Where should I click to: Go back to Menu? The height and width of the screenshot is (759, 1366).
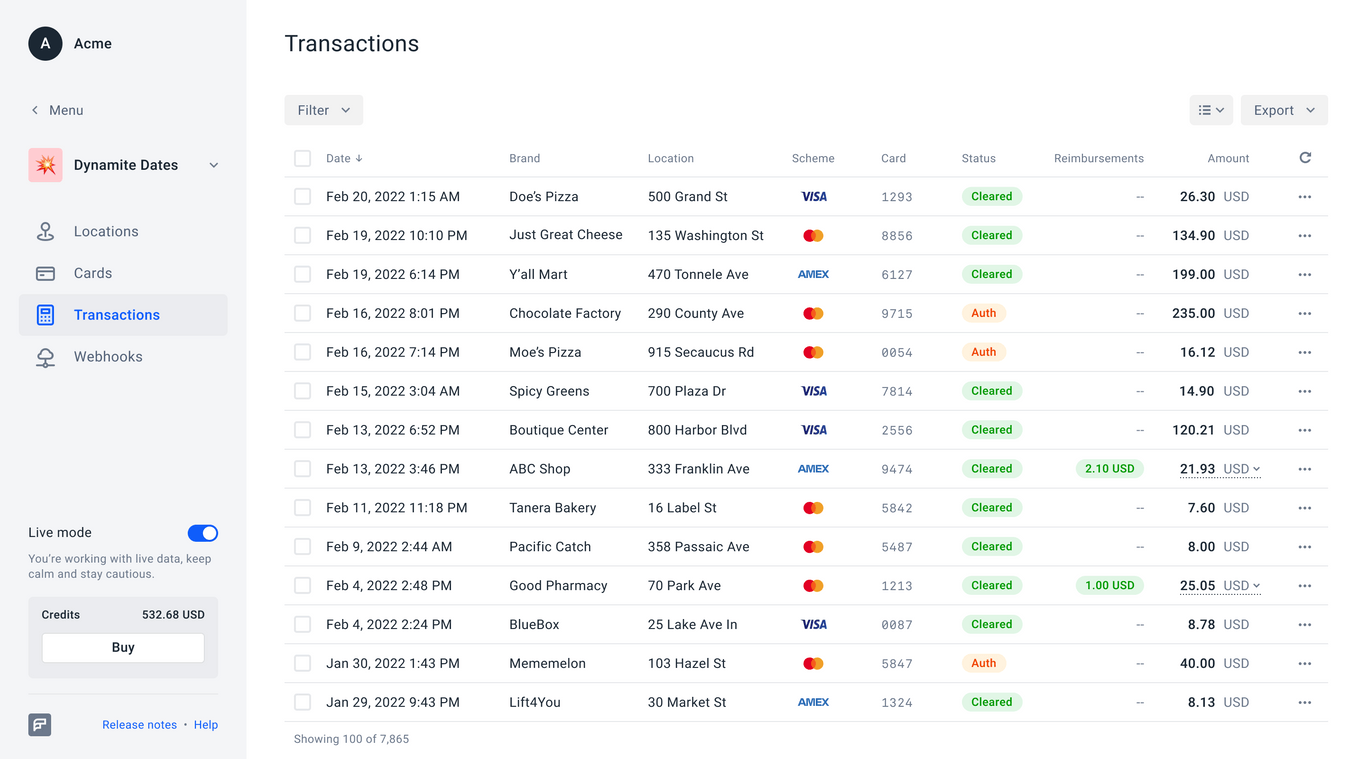point(57,110)
